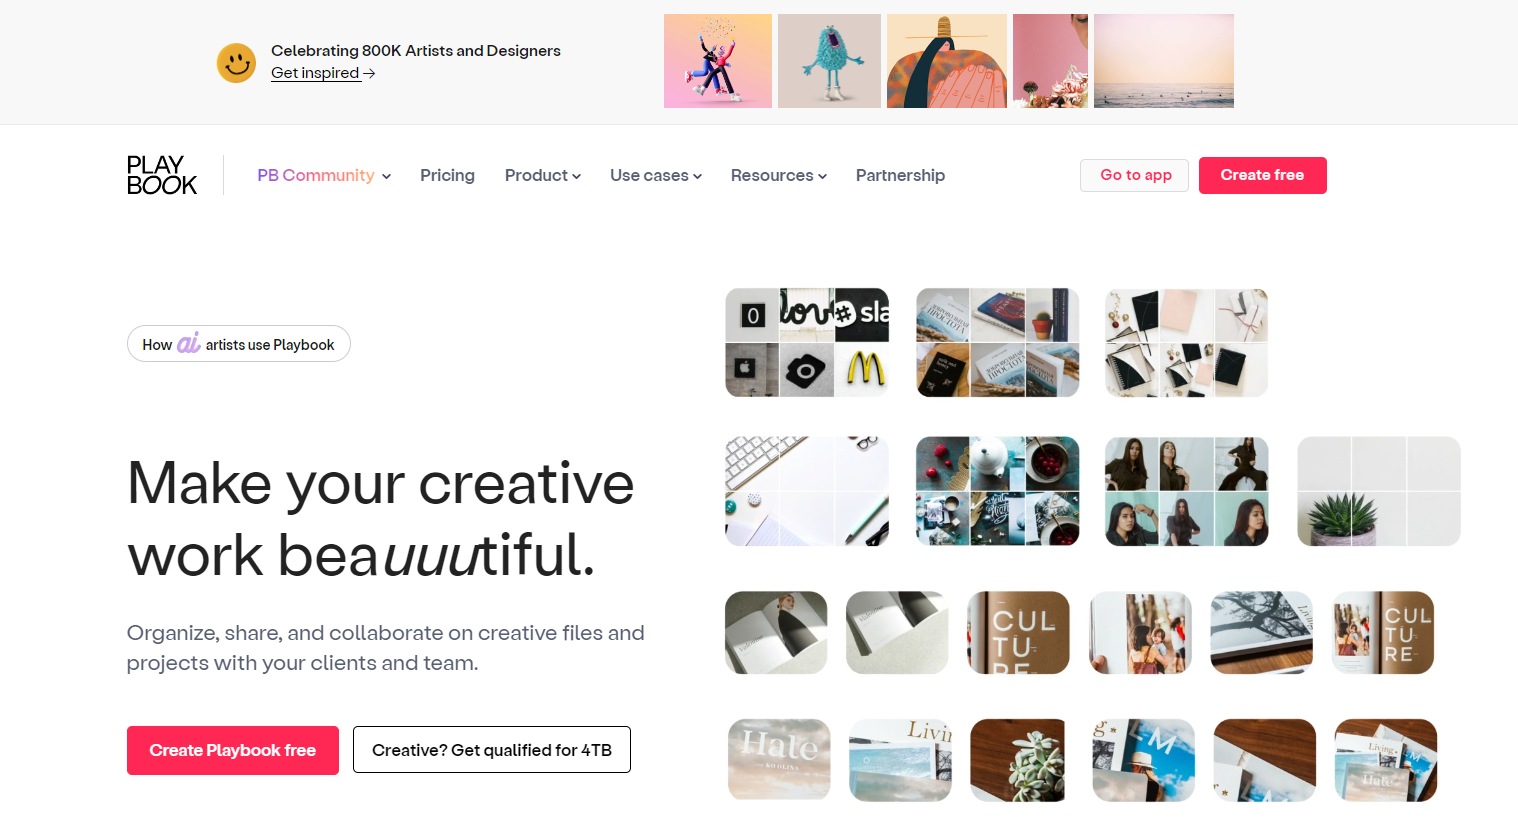Image resolution: width=1518 pixels, height=822 pixels.
Task: Open the Partnership menu item
Action: coord(900,175)
